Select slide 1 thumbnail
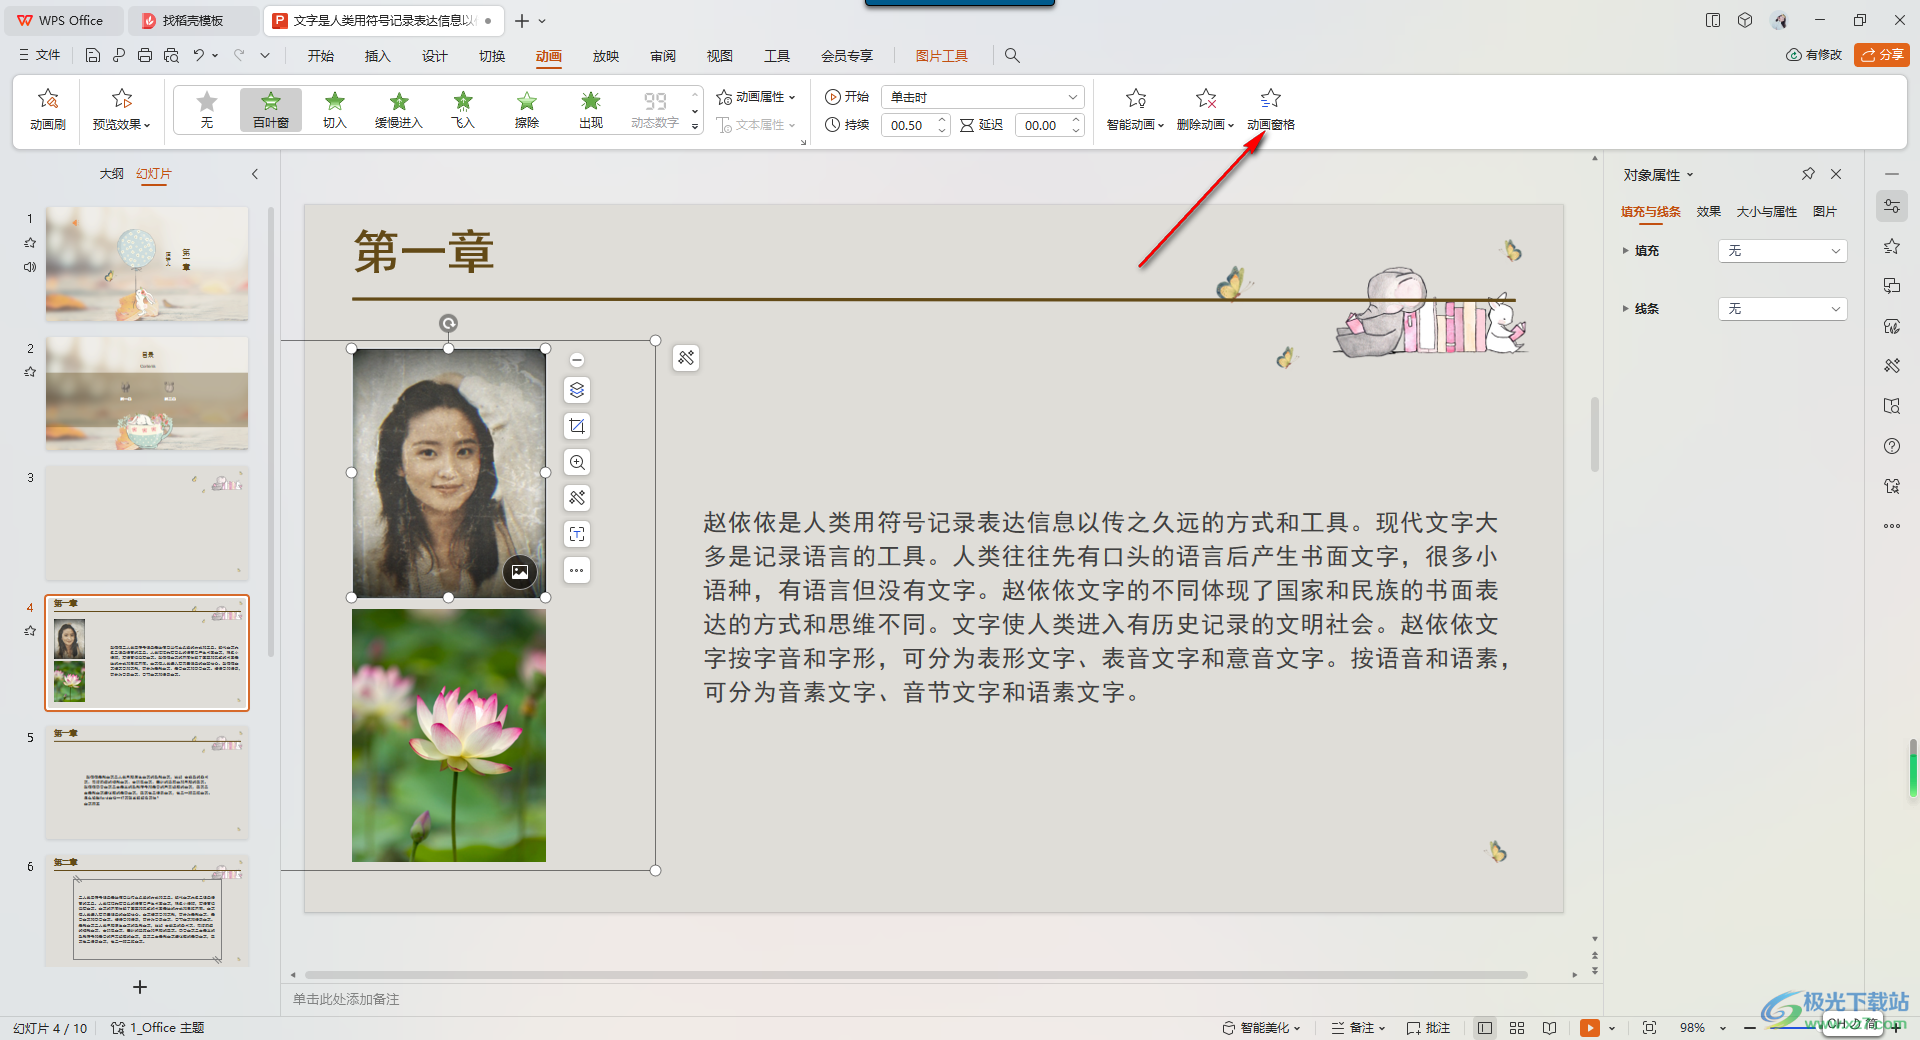Screen dimensions: 1920x1040 pyautogui.click(x=147, y=264)
